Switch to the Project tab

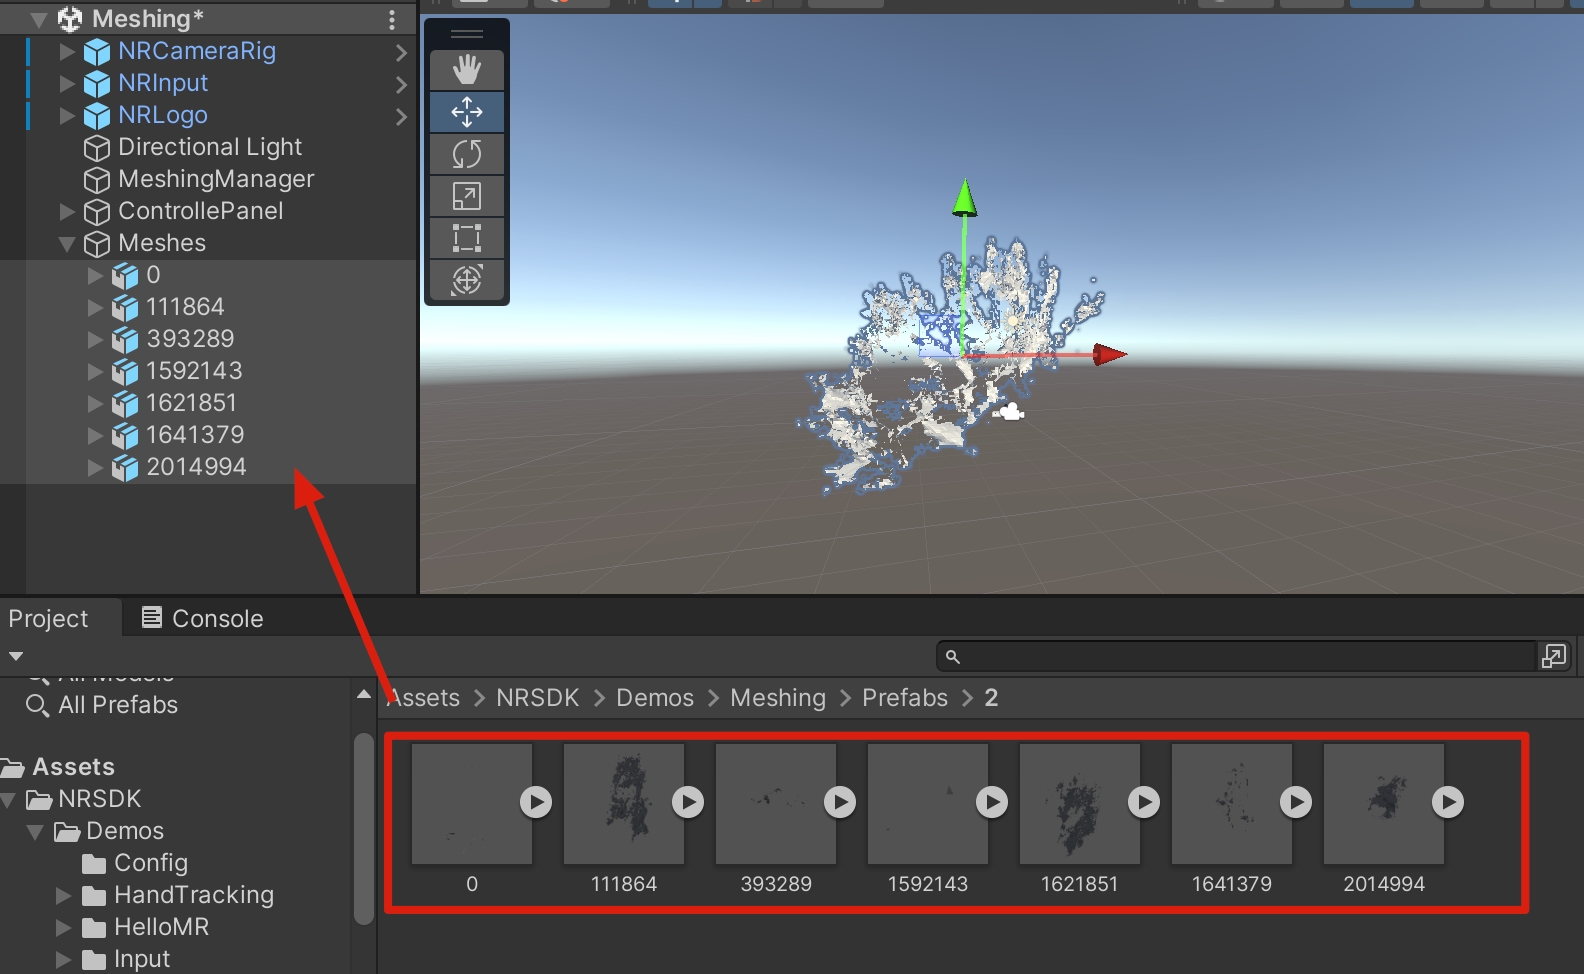coord(48,618)
